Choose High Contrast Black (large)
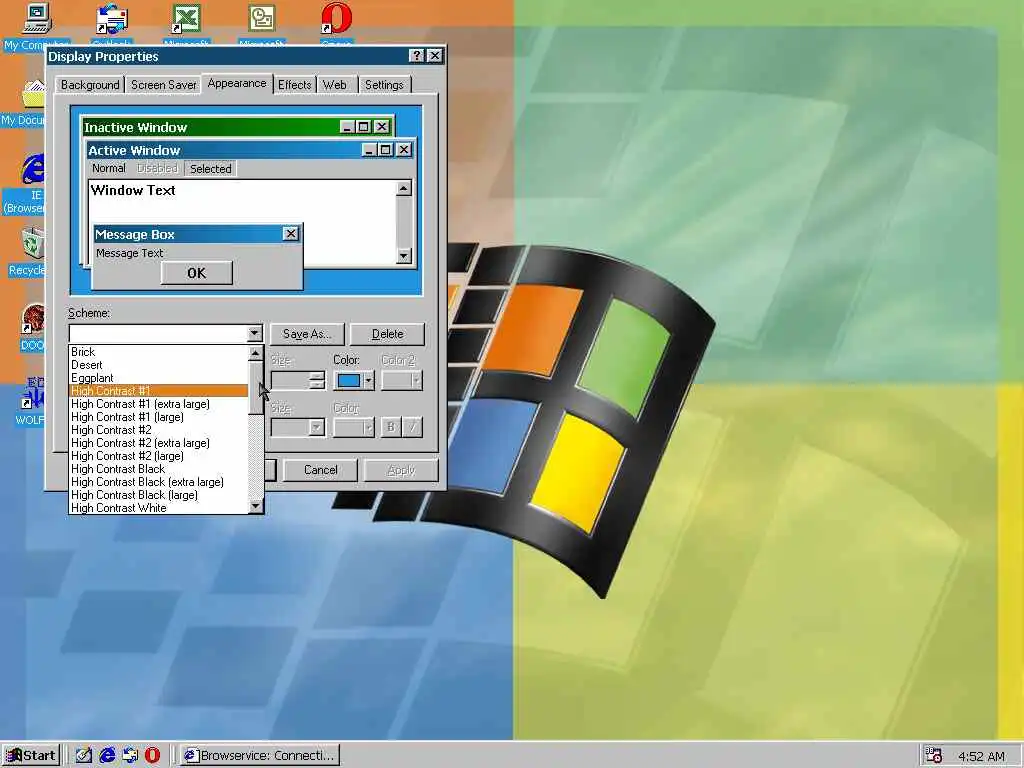Screen dimensions: 1024x768 tap(159, 495)
